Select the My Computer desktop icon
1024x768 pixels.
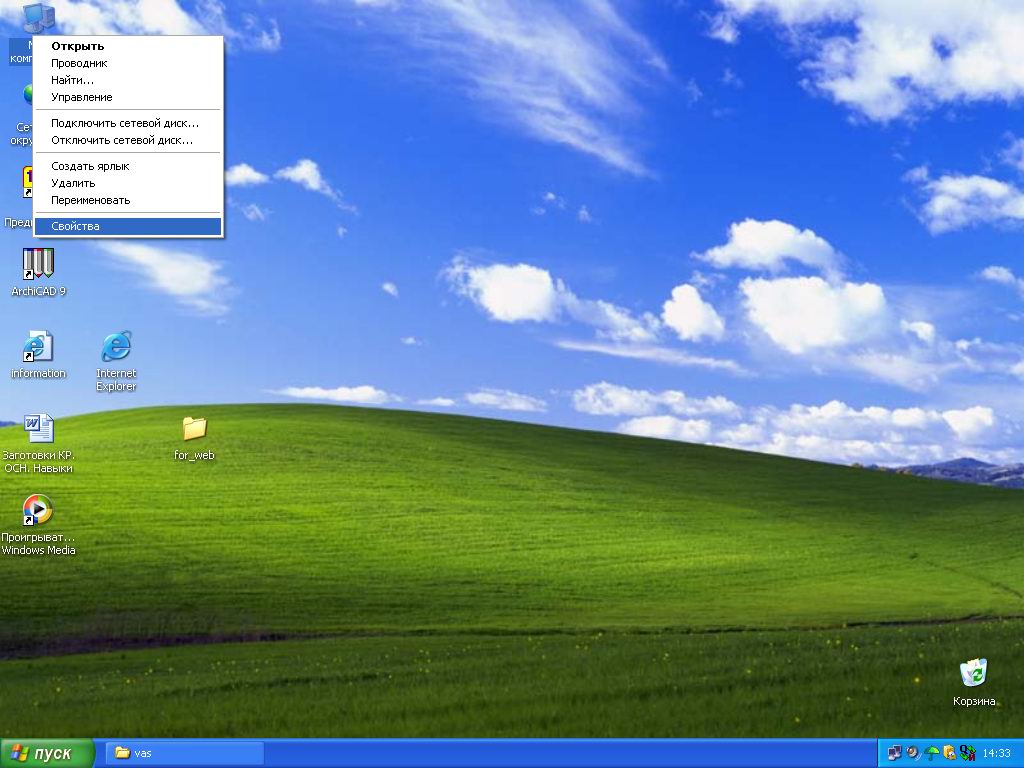click(37, 18)
